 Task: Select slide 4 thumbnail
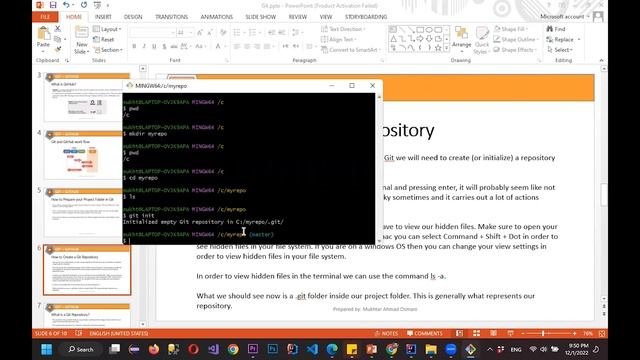click(87, 156)
